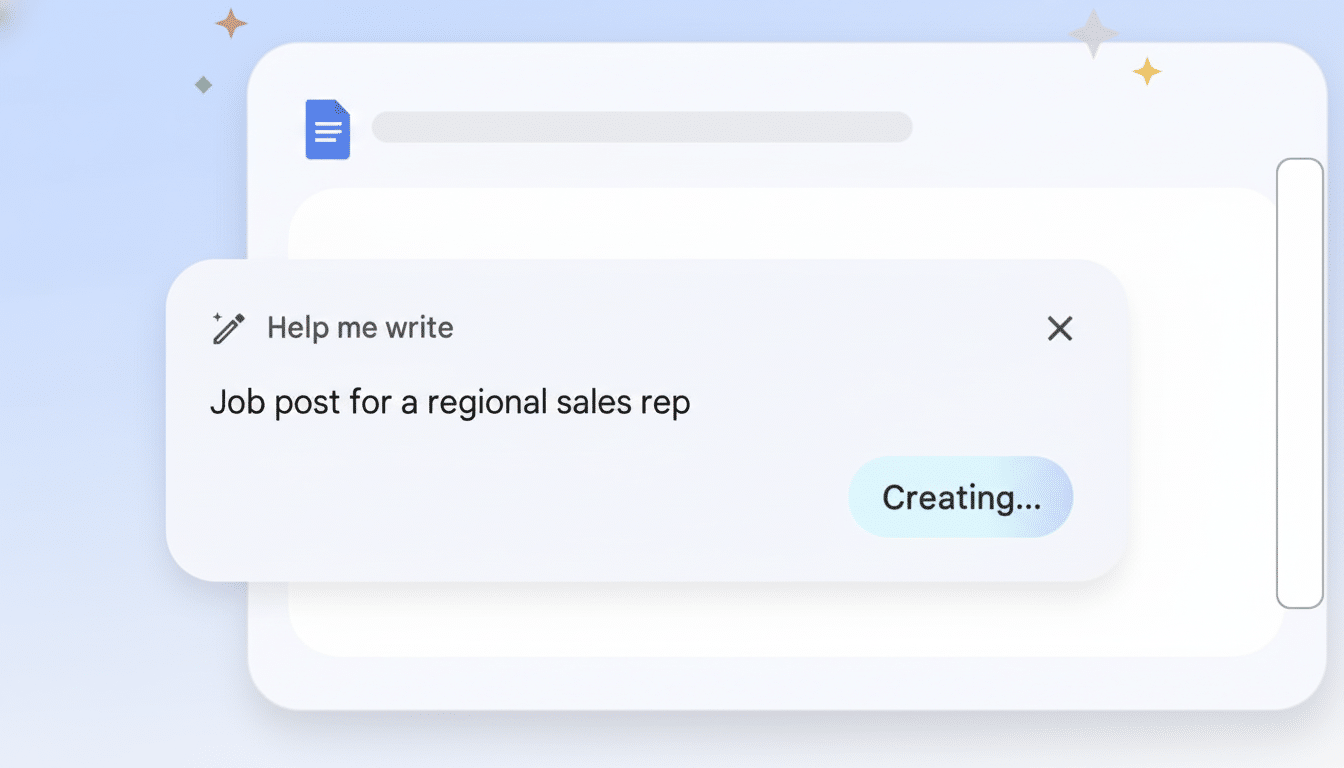Select the Help me write magic pencil icon
1344x768 pixels.
228,327
